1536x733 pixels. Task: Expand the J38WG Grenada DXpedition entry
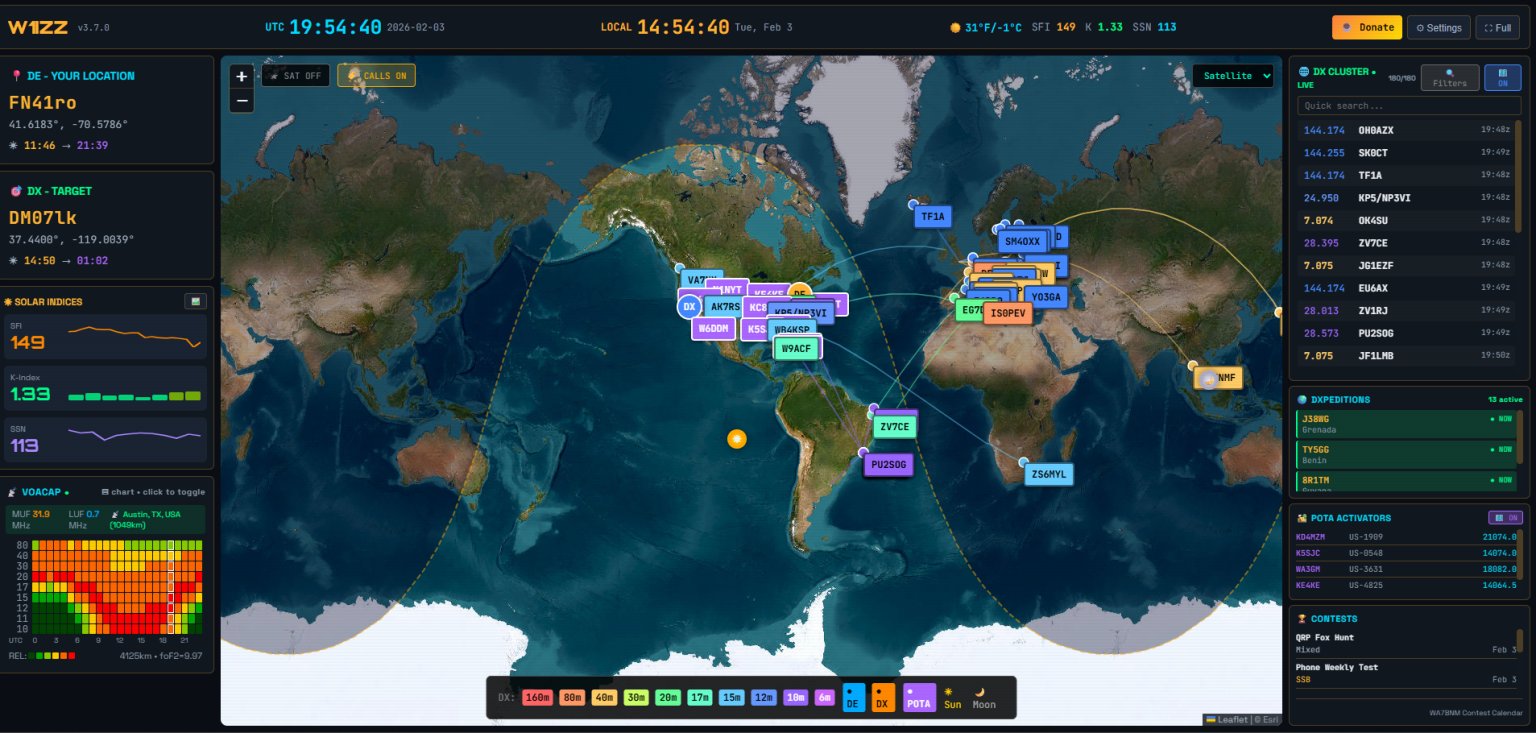click(x=1405, y=424)
